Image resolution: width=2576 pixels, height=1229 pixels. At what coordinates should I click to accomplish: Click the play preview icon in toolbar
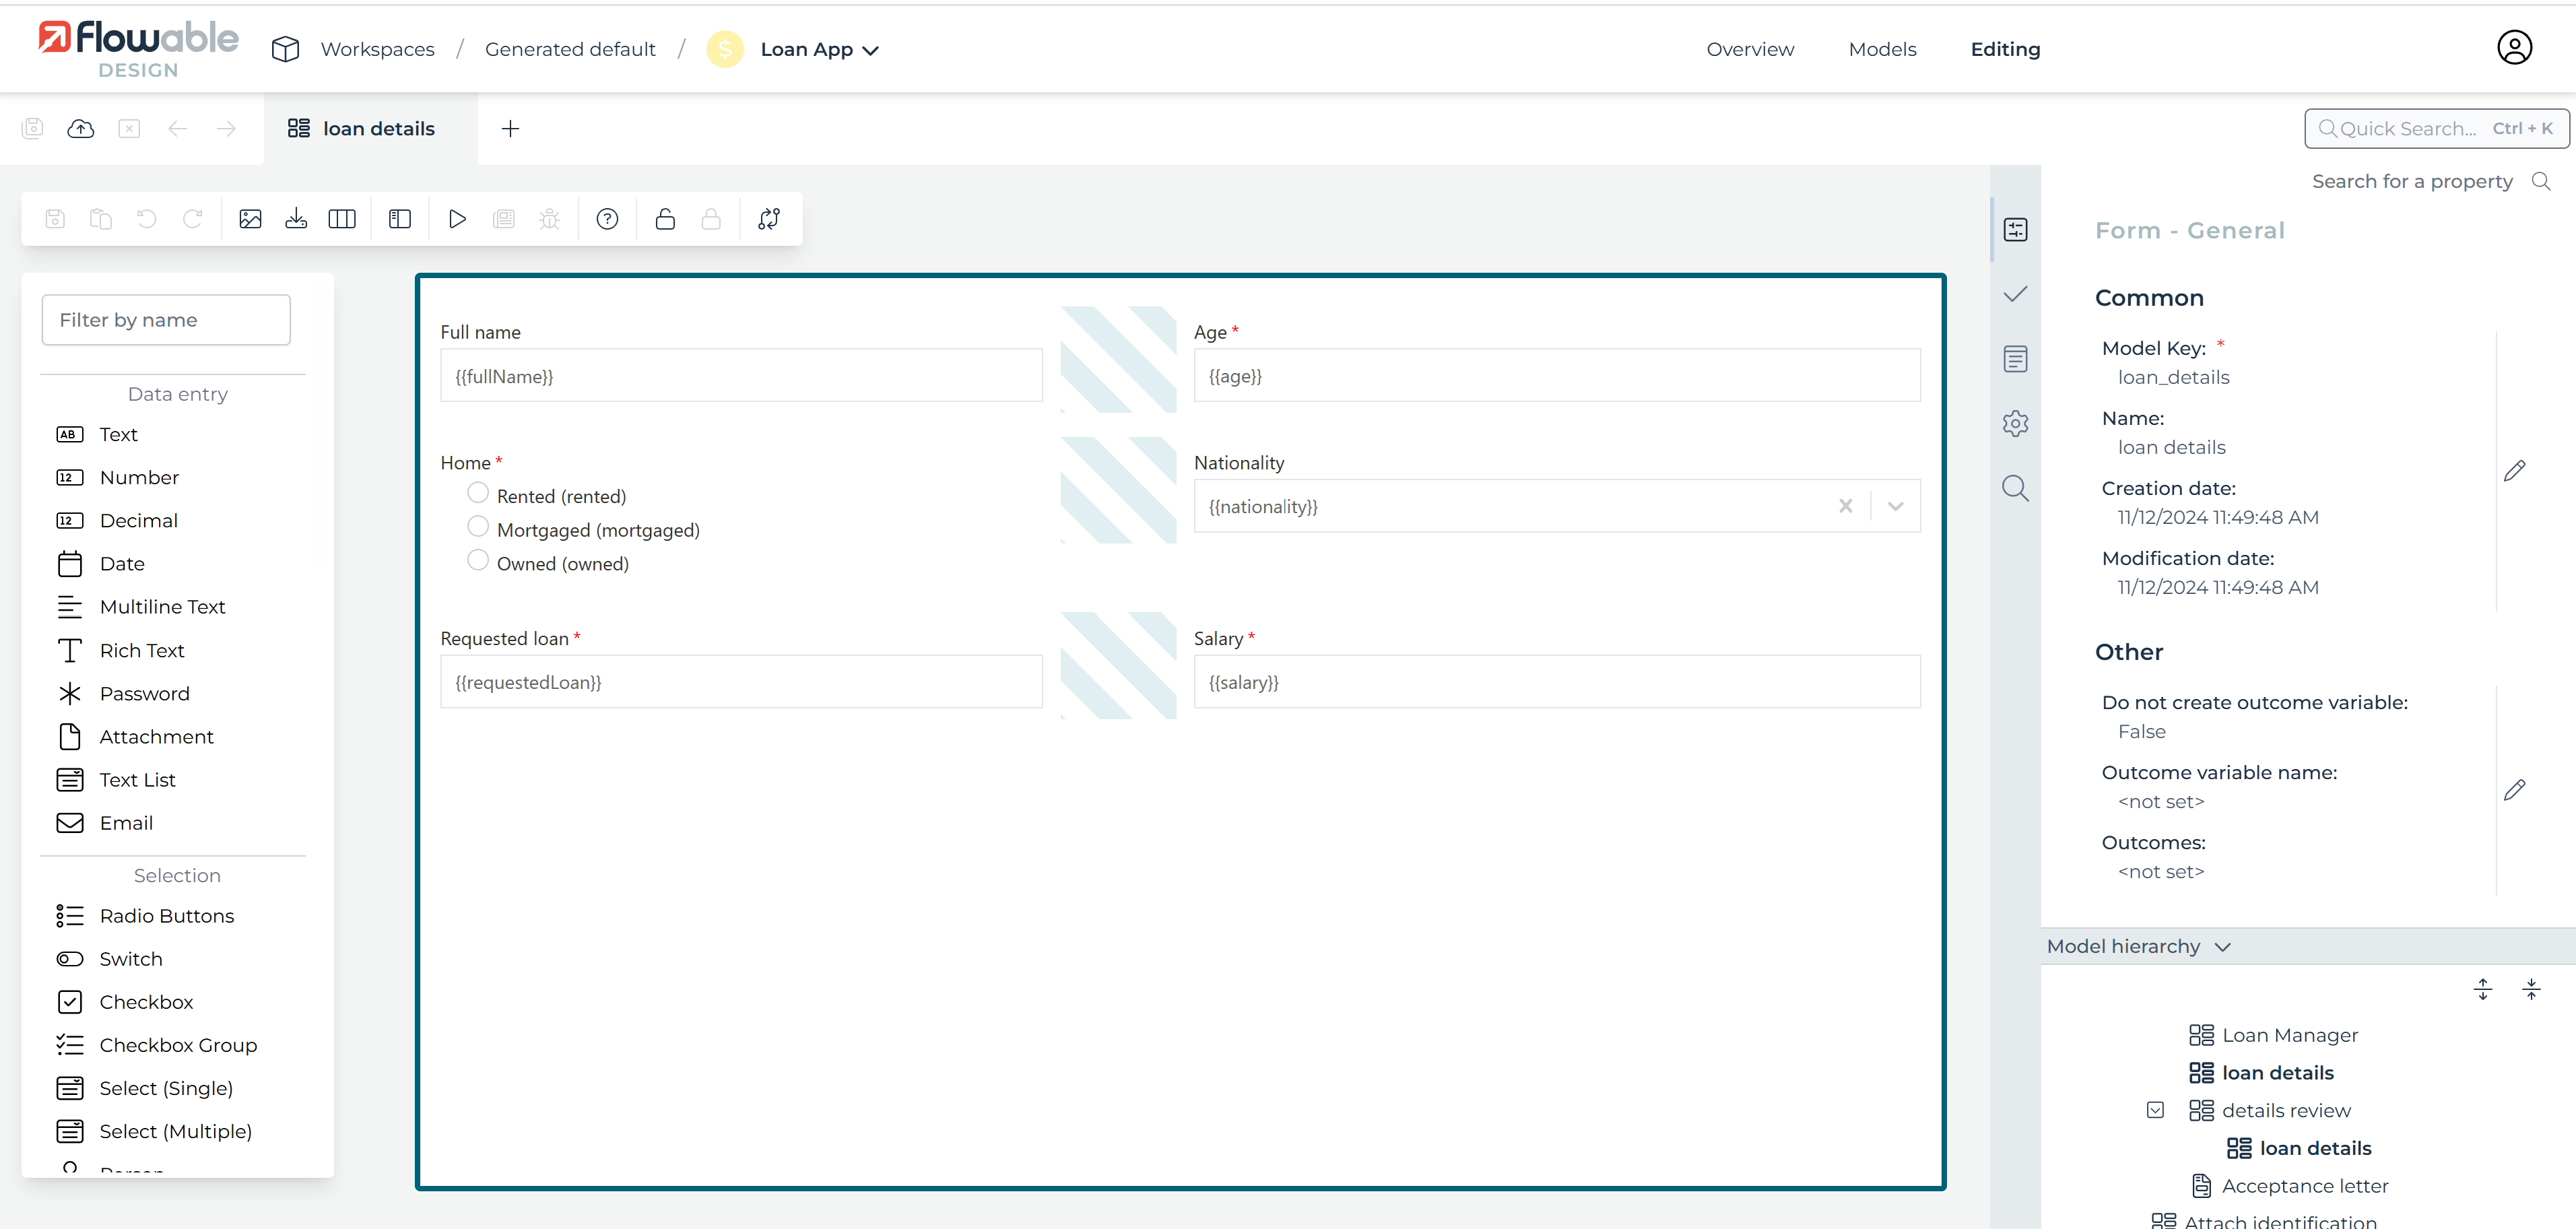(x=457, y=219)
